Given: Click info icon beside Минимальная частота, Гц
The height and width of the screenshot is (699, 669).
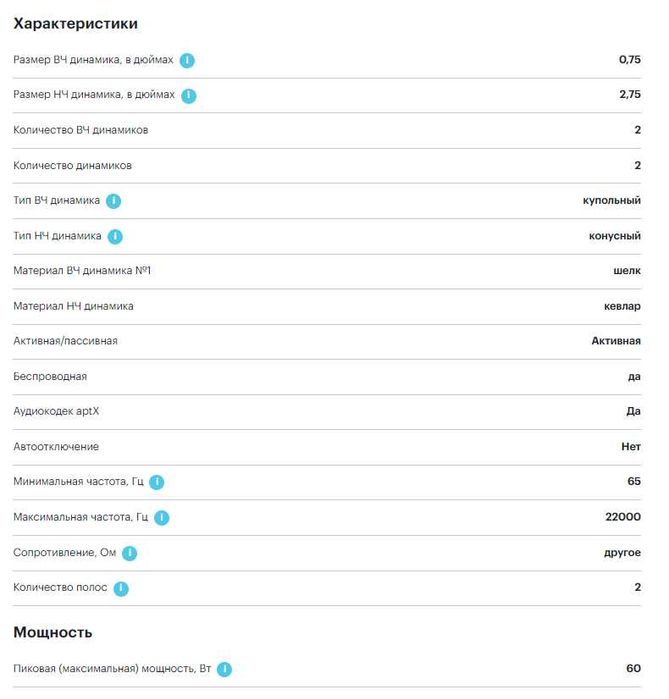Looking at the screenshot, I should 156,482.
